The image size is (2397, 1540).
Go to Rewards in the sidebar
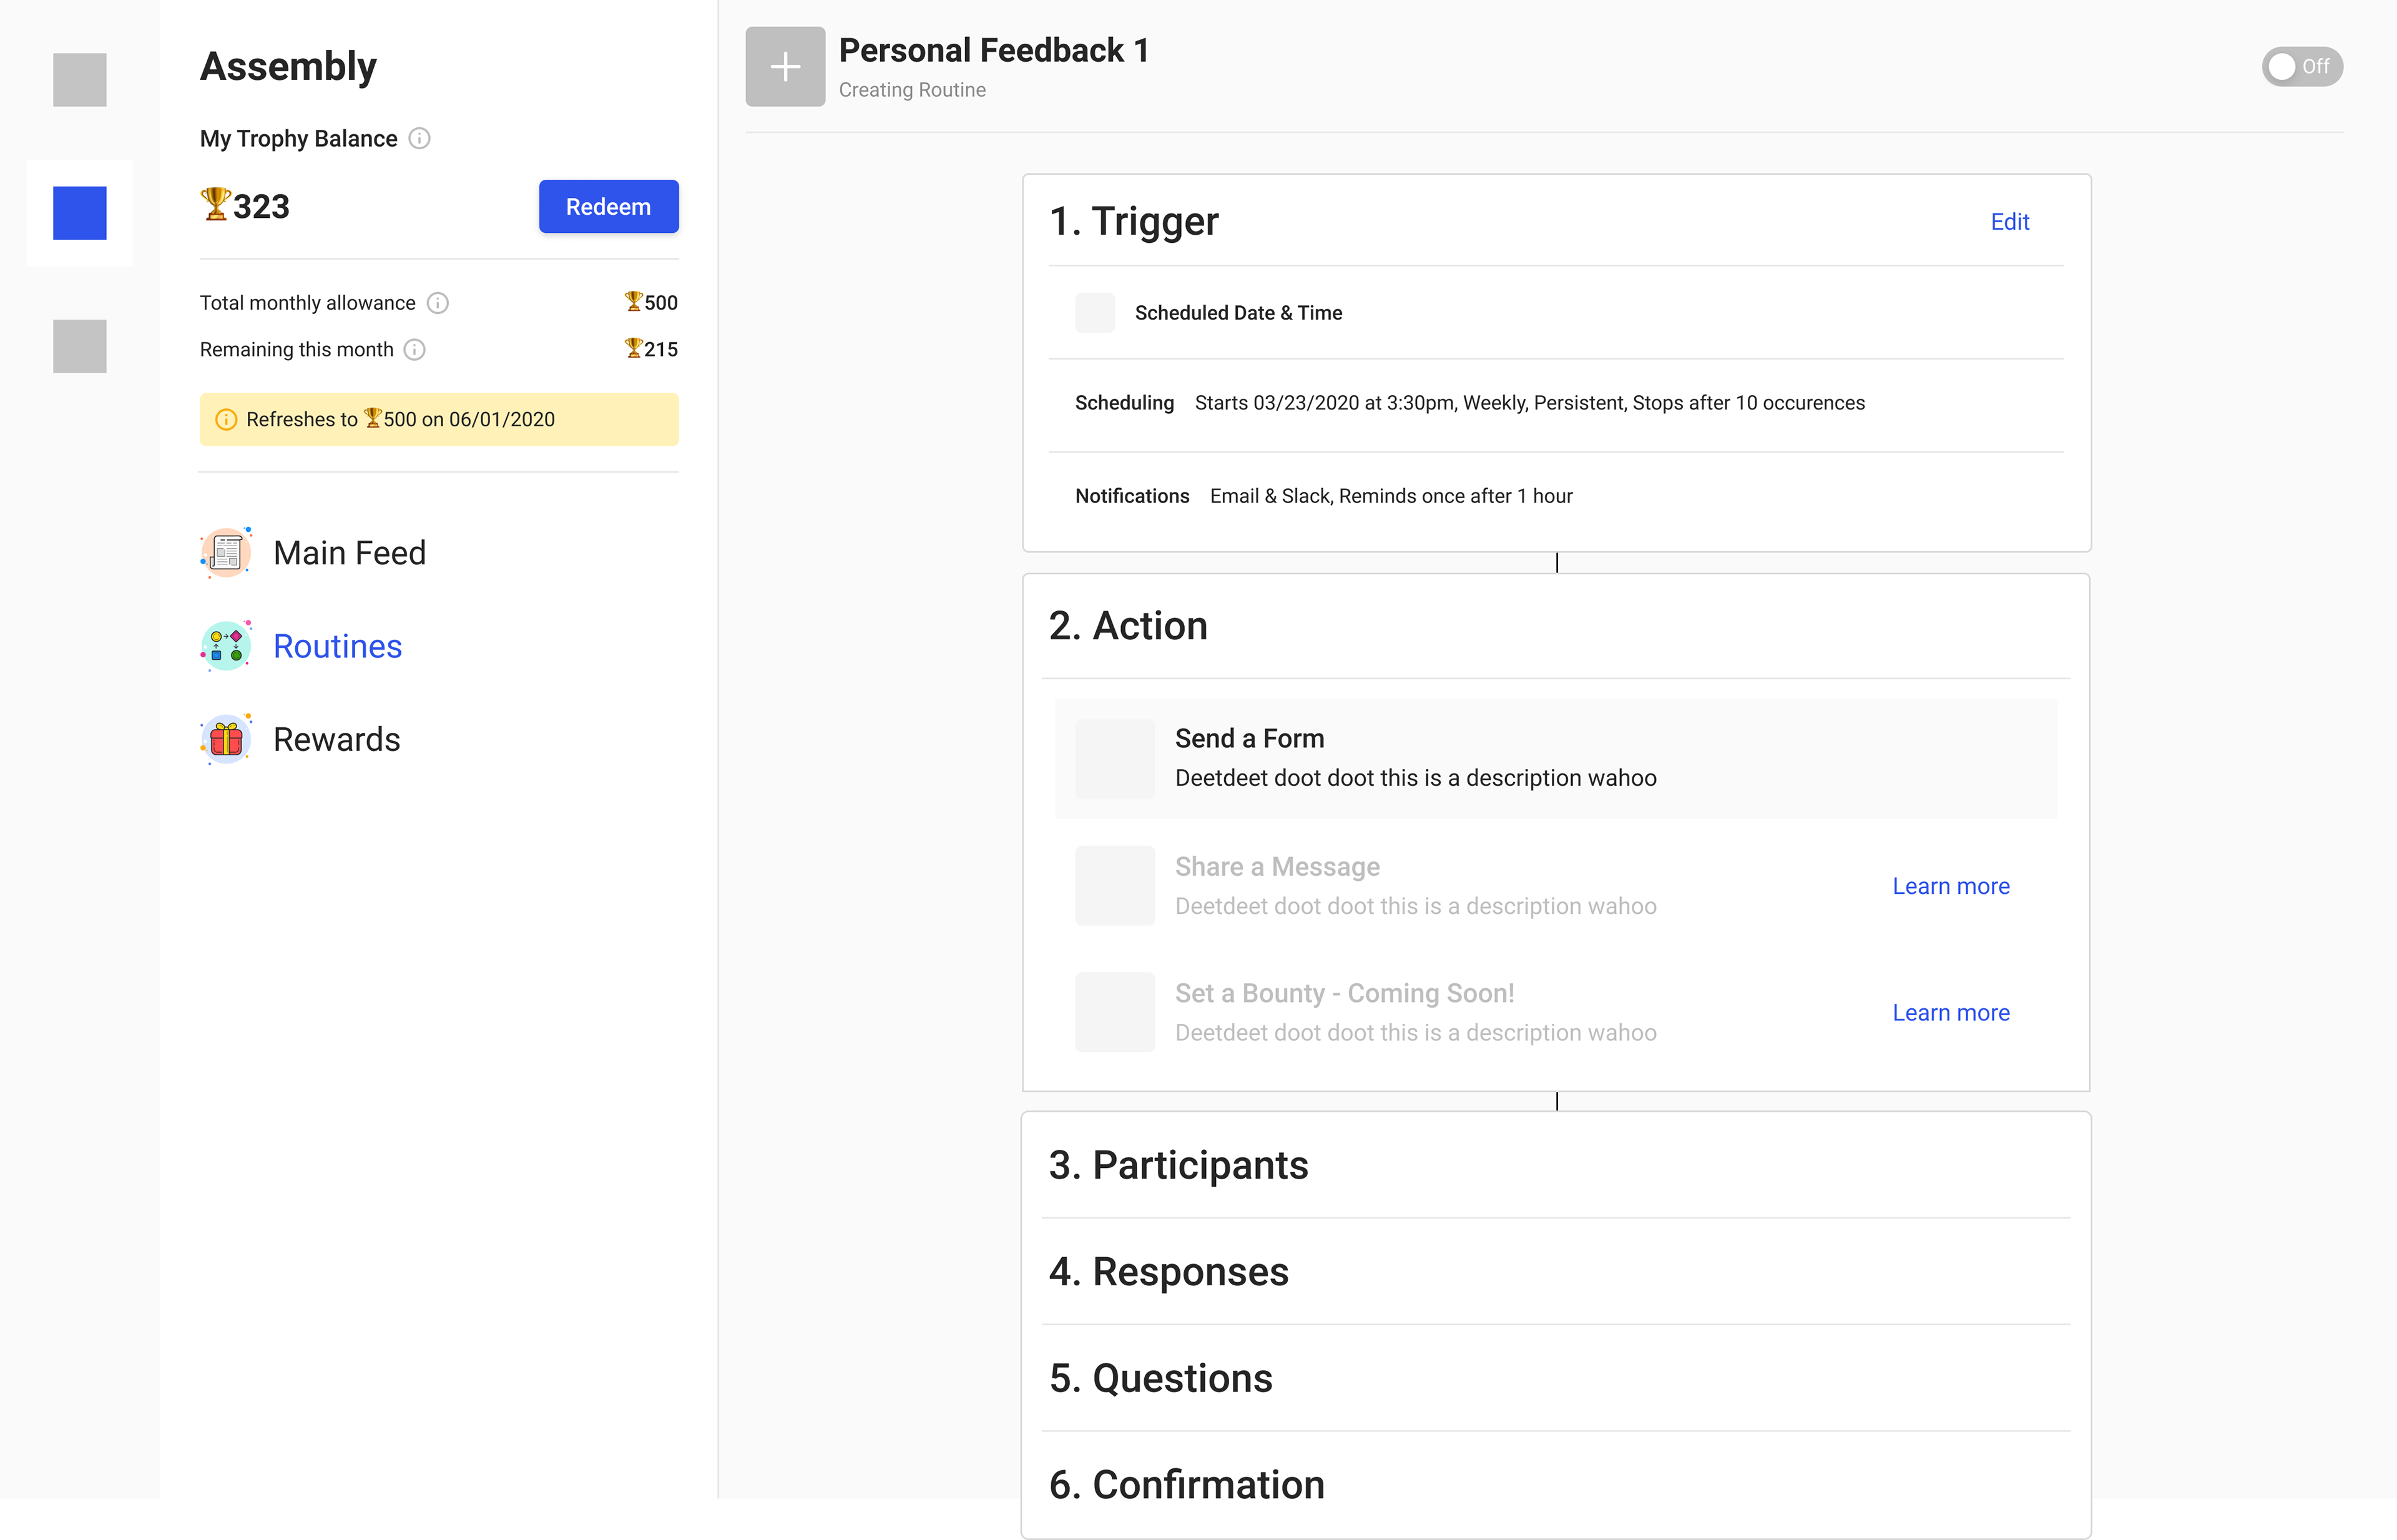pos(336,740)
